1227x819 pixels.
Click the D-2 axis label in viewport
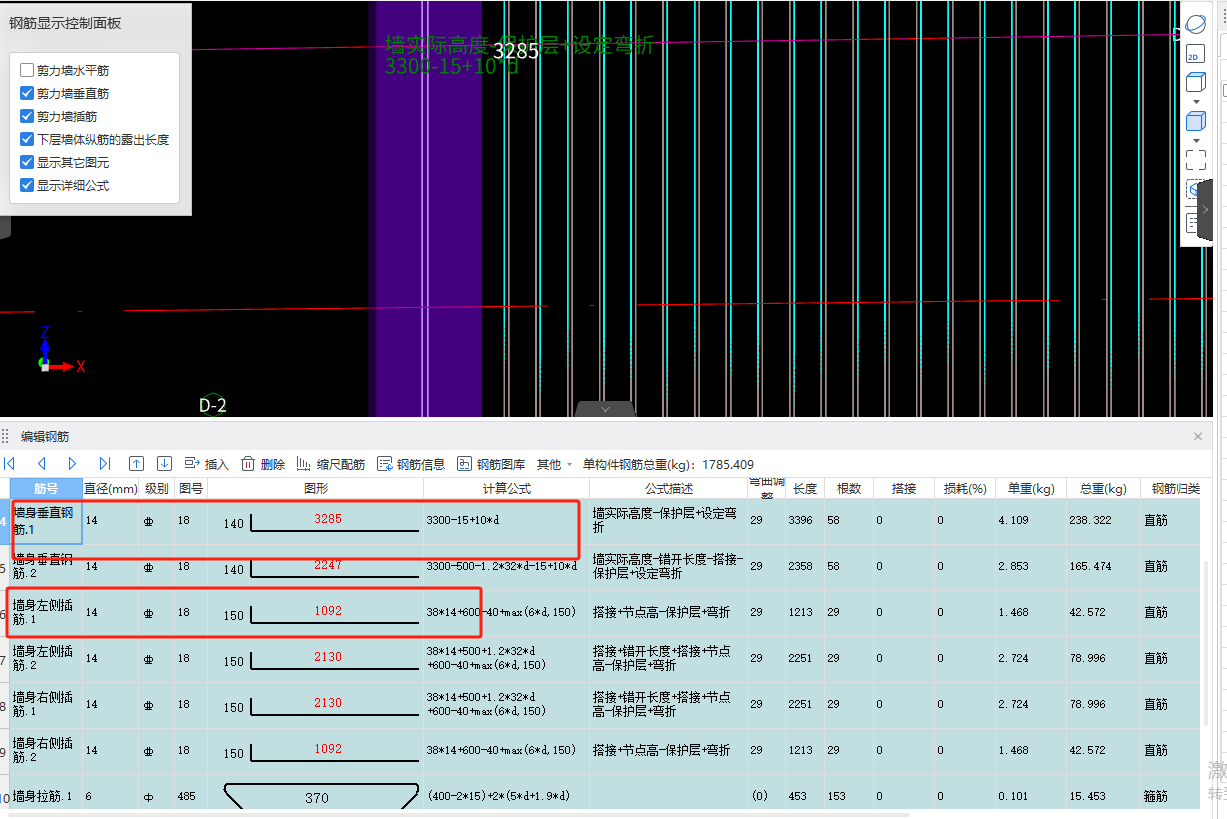pyautogui.click(x=213, y=405)
